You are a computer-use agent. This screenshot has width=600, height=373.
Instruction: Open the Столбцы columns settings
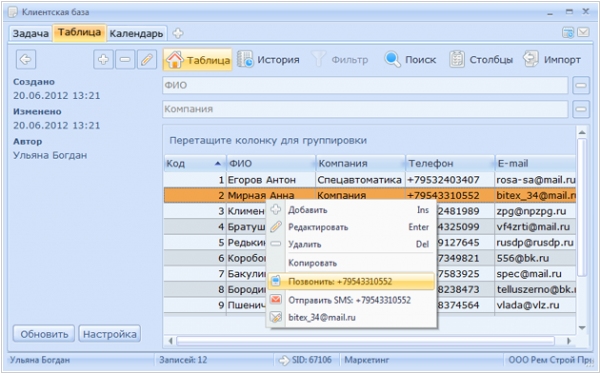[x=481, y=59]
